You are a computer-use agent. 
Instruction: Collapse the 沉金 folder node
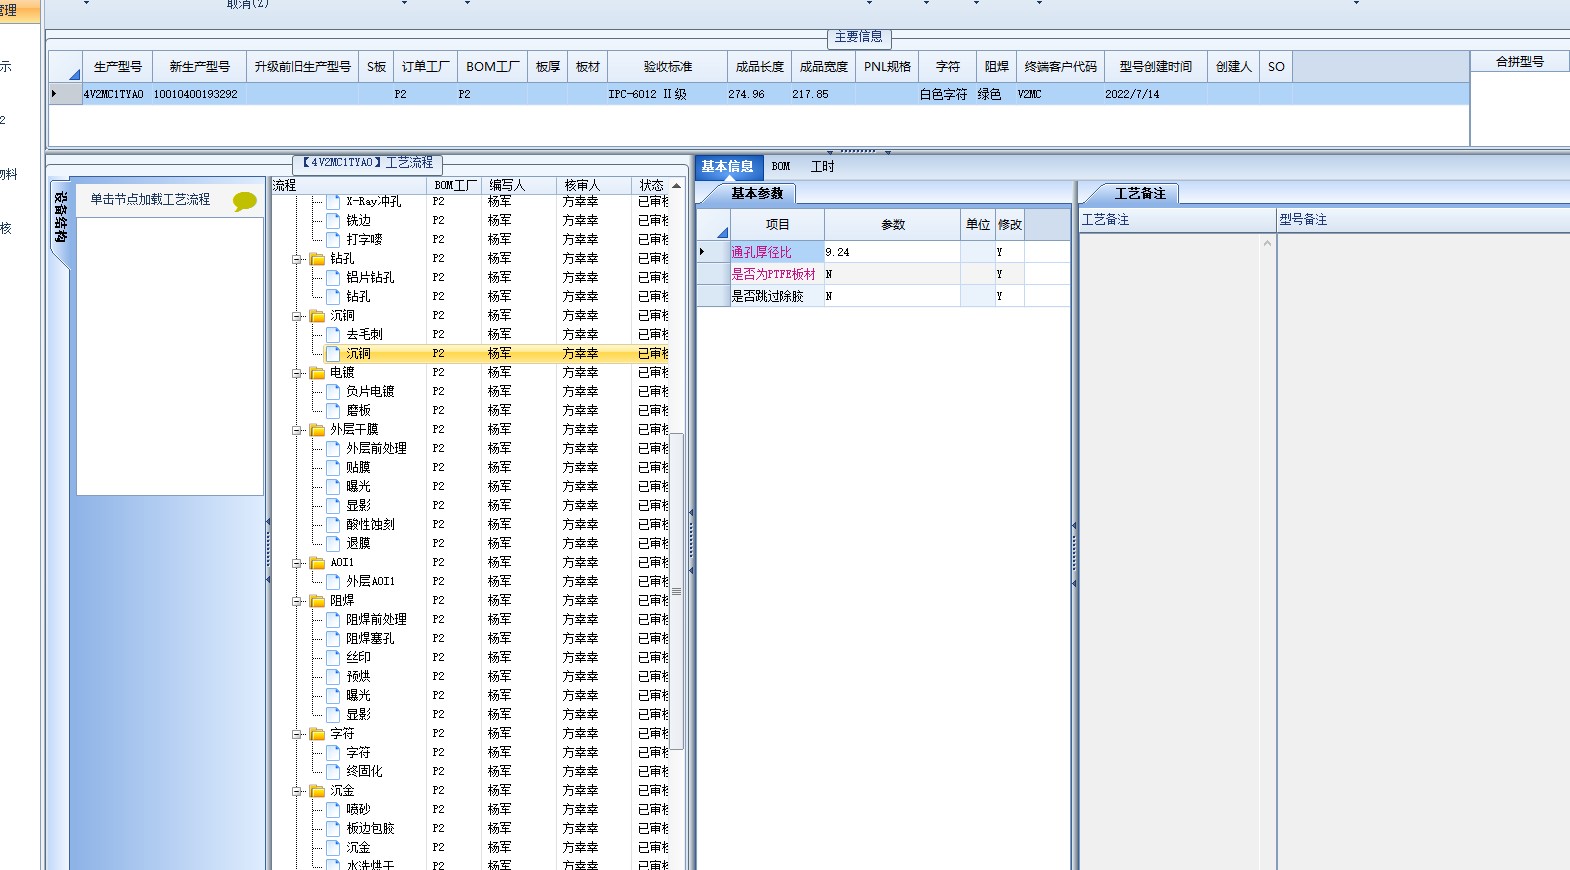point(297,791)
